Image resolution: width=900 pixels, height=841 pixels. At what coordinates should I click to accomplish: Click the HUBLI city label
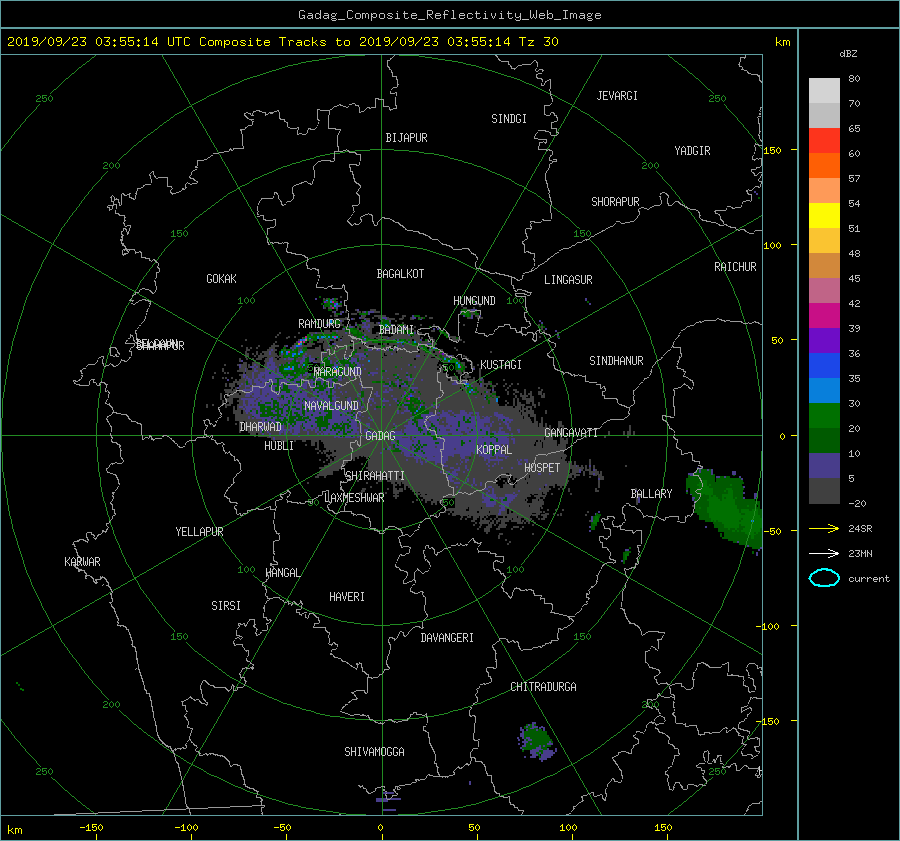(278, 445)
